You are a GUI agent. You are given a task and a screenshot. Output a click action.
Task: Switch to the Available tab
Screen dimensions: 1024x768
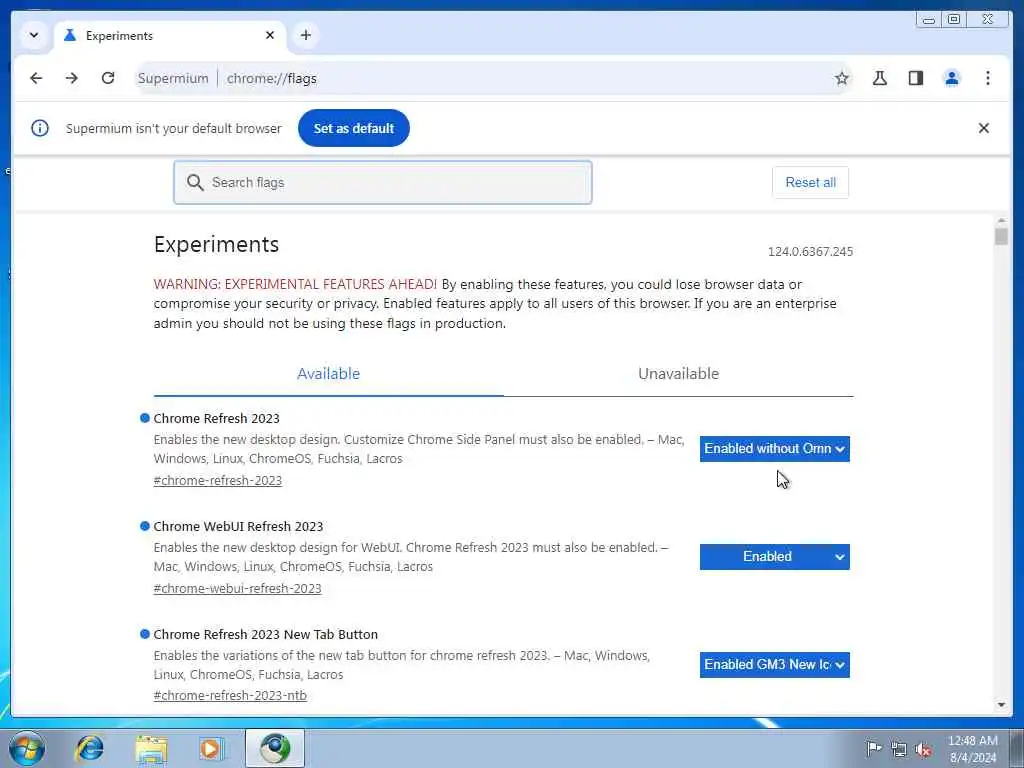click(328, 374)
